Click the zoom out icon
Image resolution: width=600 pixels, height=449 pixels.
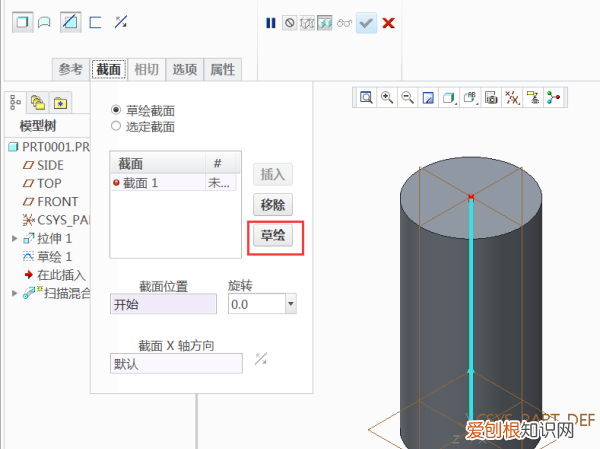point(408,97)
